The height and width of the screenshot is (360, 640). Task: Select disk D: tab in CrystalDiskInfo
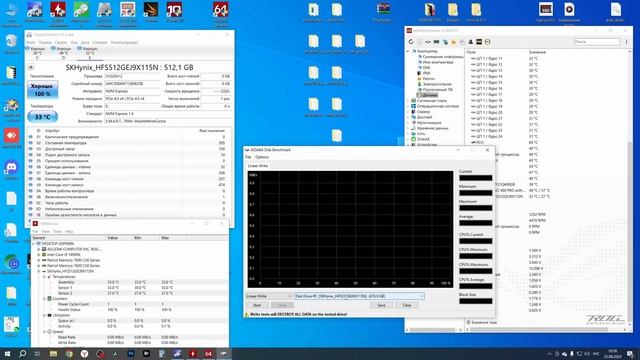pyautogui.click(x=64, y=53)
